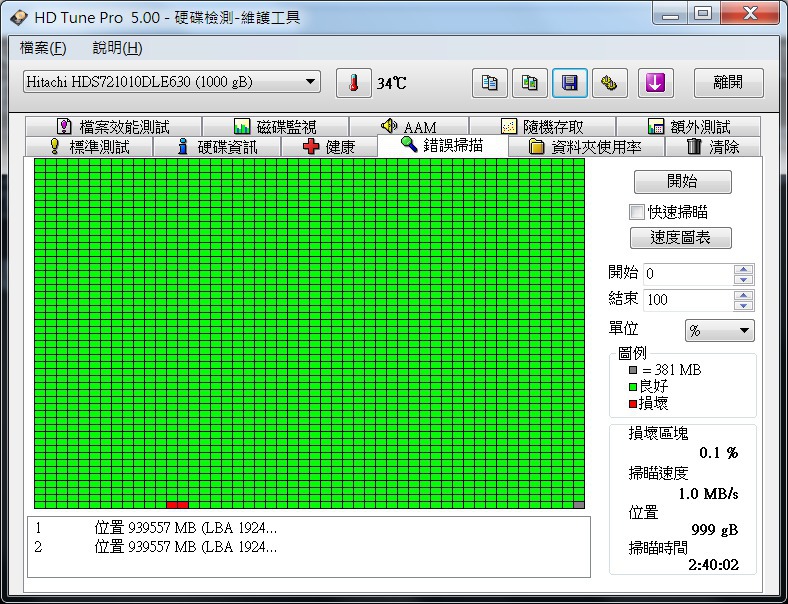788x604 pixels.
Task: Toggle the 快速掃瞄 quick scan checkbox
Action: (636, 212)
